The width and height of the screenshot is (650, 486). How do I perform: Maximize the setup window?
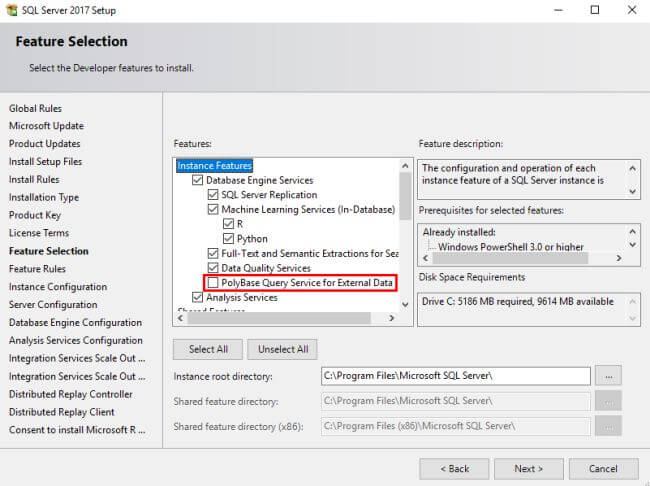(x=595, y=10)
